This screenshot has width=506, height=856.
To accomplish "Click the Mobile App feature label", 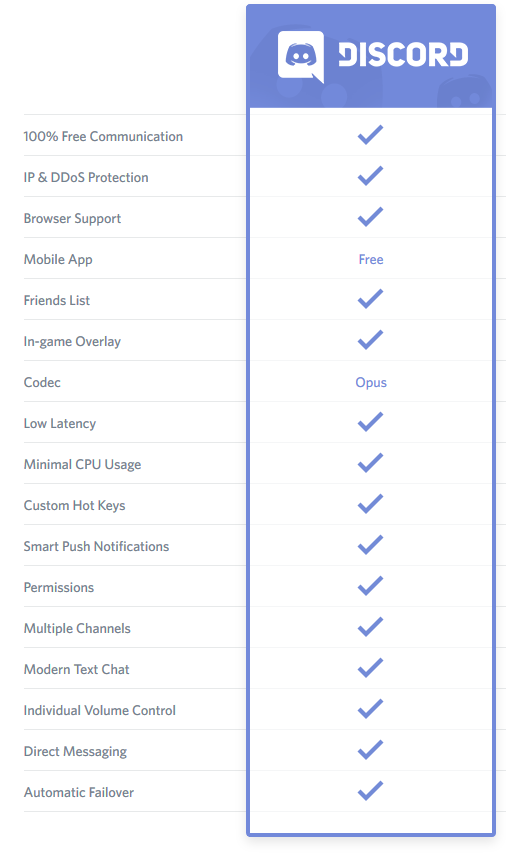I will pyautogui.click(x=58, y=260).
